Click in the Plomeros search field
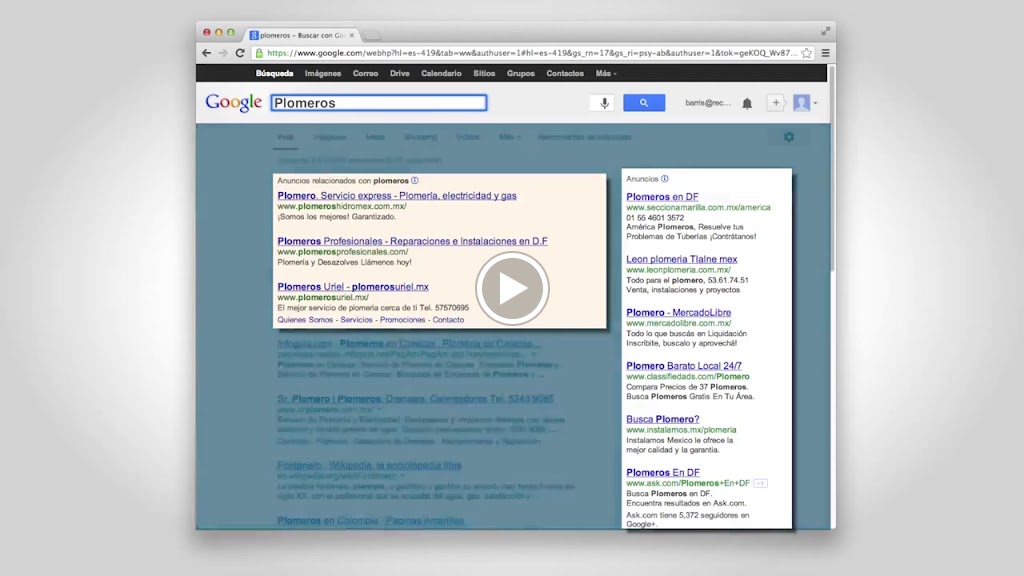Screen dimensions: 1024x576 point(379,103)
